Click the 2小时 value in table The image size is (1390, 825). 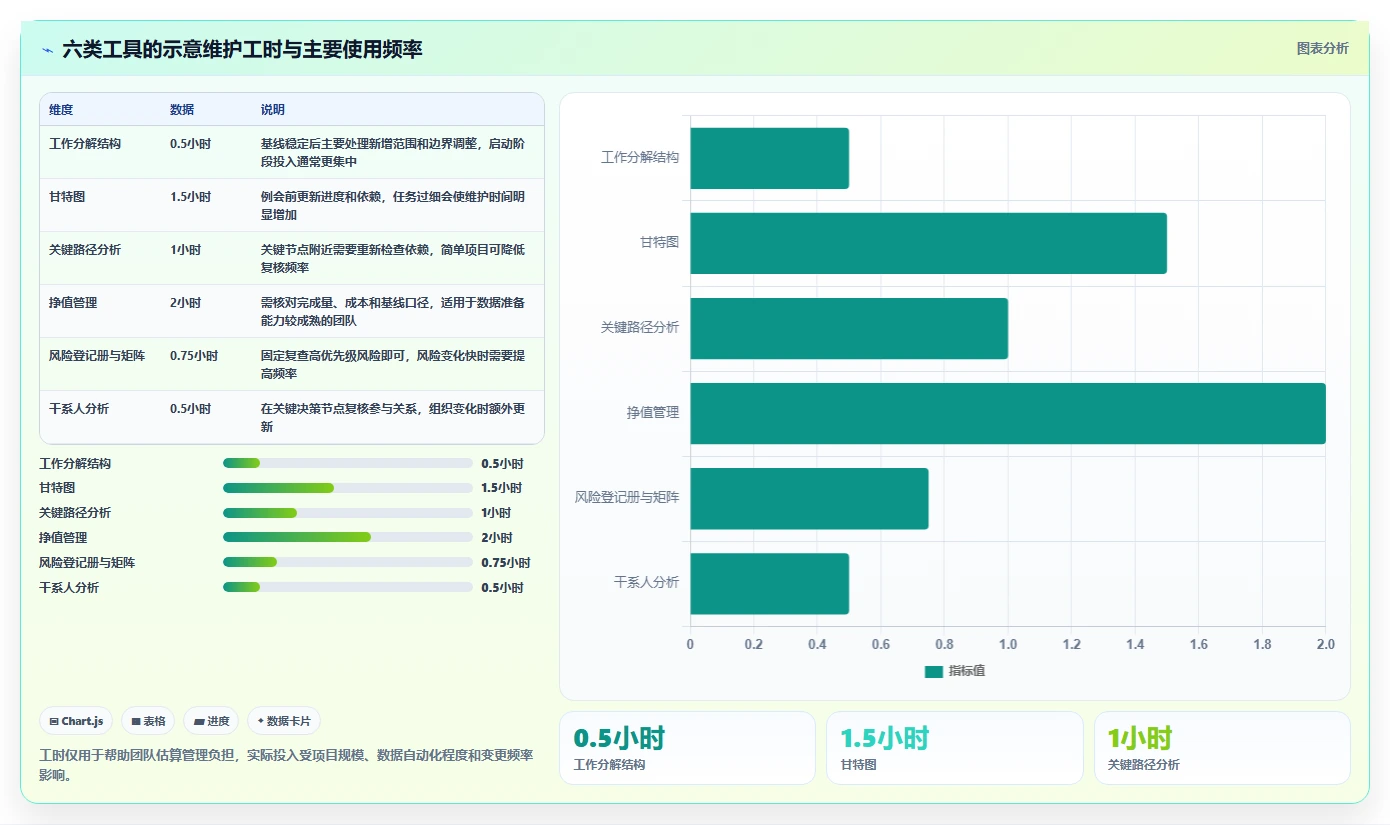click(x=186, y=303)
